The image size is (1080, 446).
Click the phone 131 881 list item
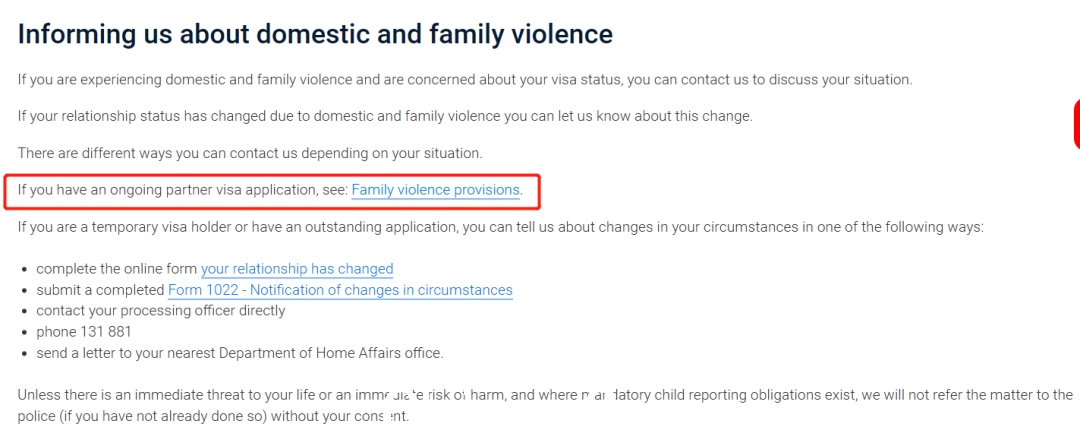pyautogui.click(x=84, y=332)
